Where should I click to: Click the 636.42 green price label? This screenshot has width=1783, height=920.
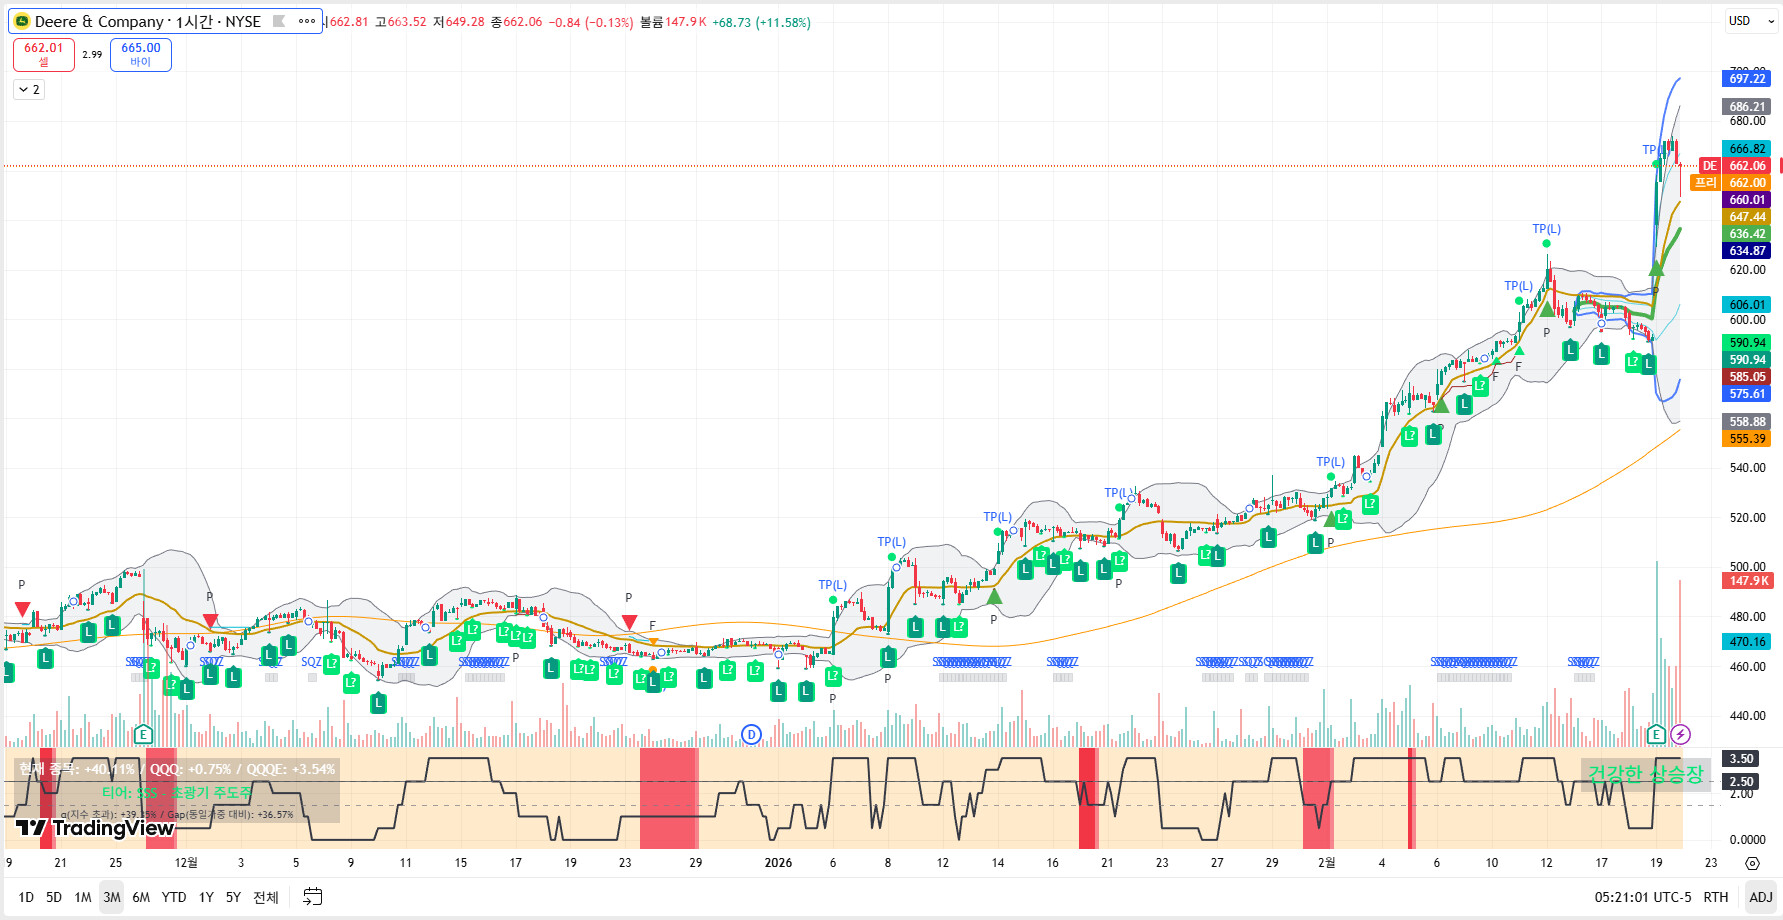(1747, 234)
